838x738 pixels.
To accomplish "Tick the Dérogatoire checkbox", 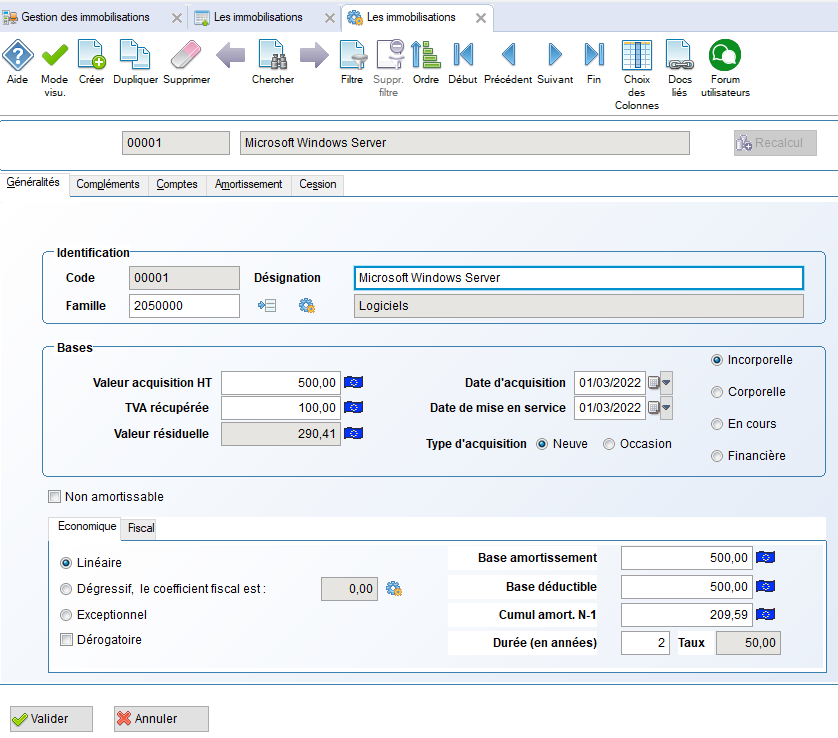I will coord(66,640).
